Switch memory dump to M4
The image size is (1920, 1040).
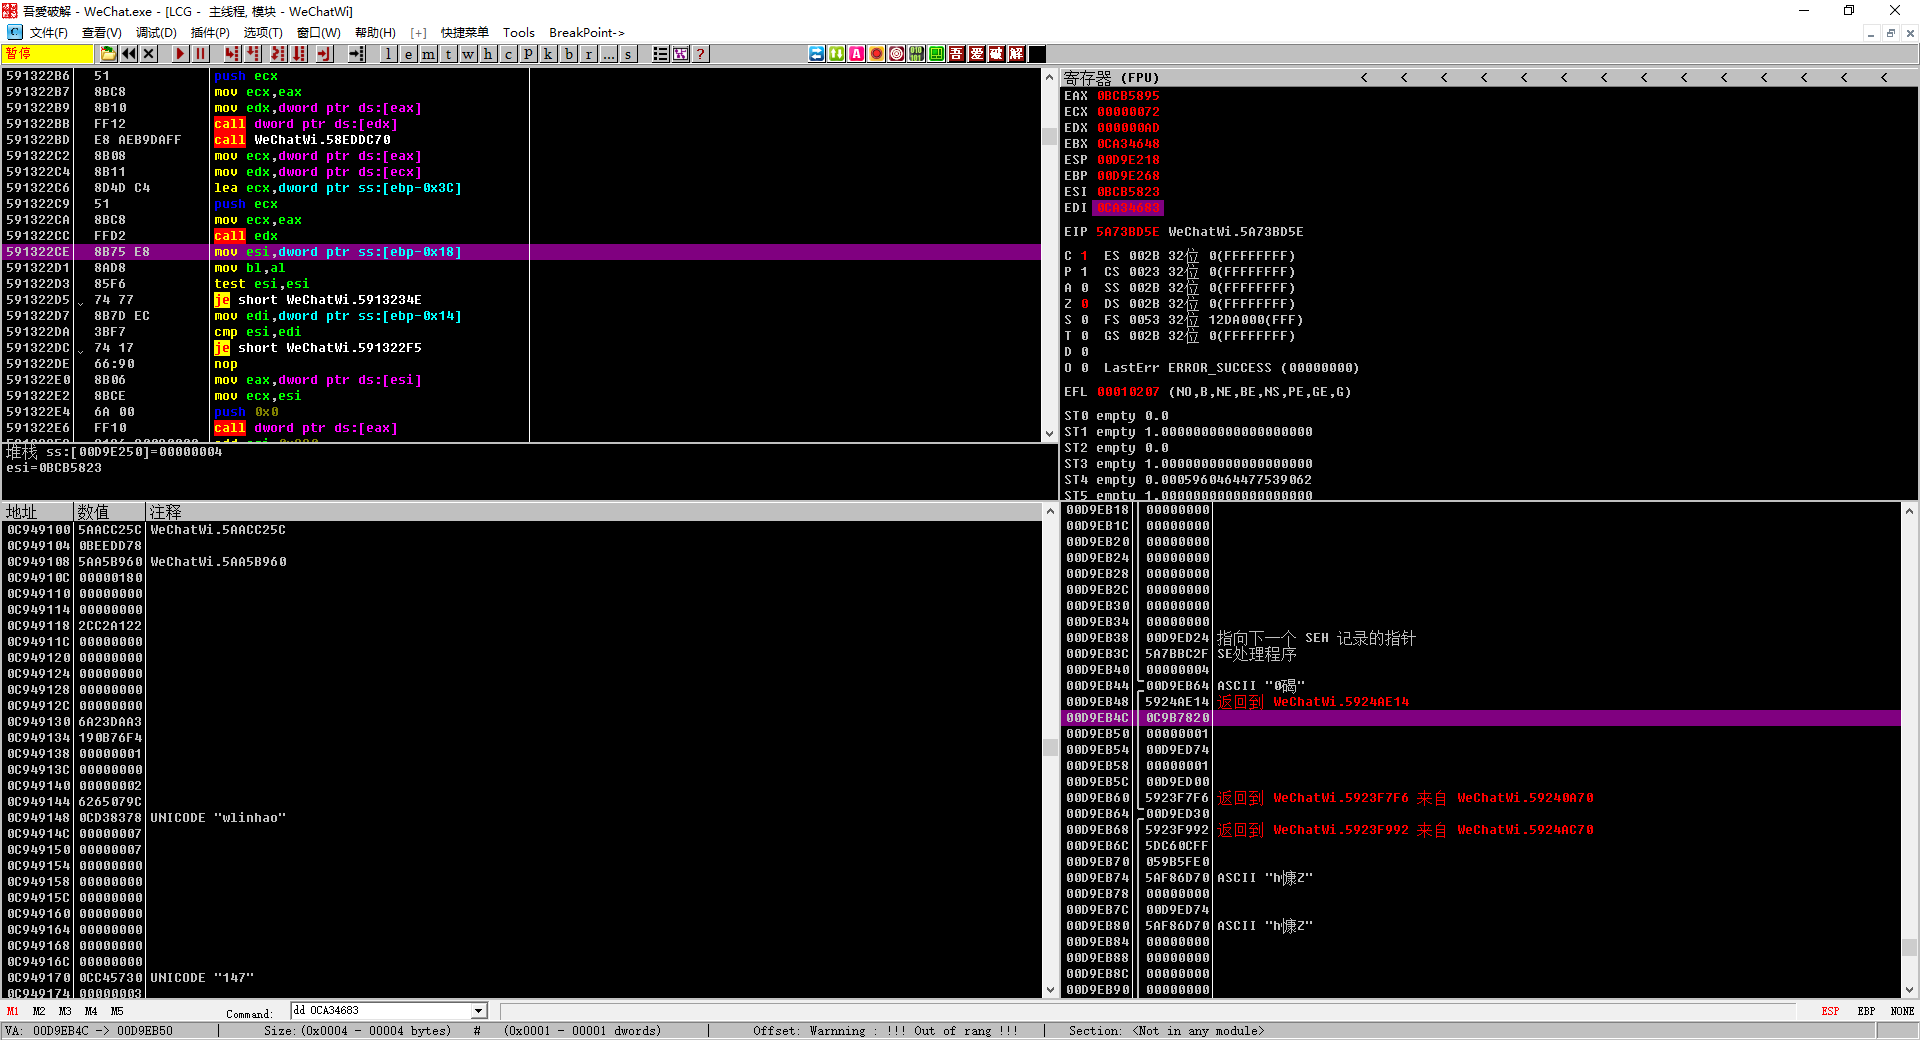[91, 1011]
